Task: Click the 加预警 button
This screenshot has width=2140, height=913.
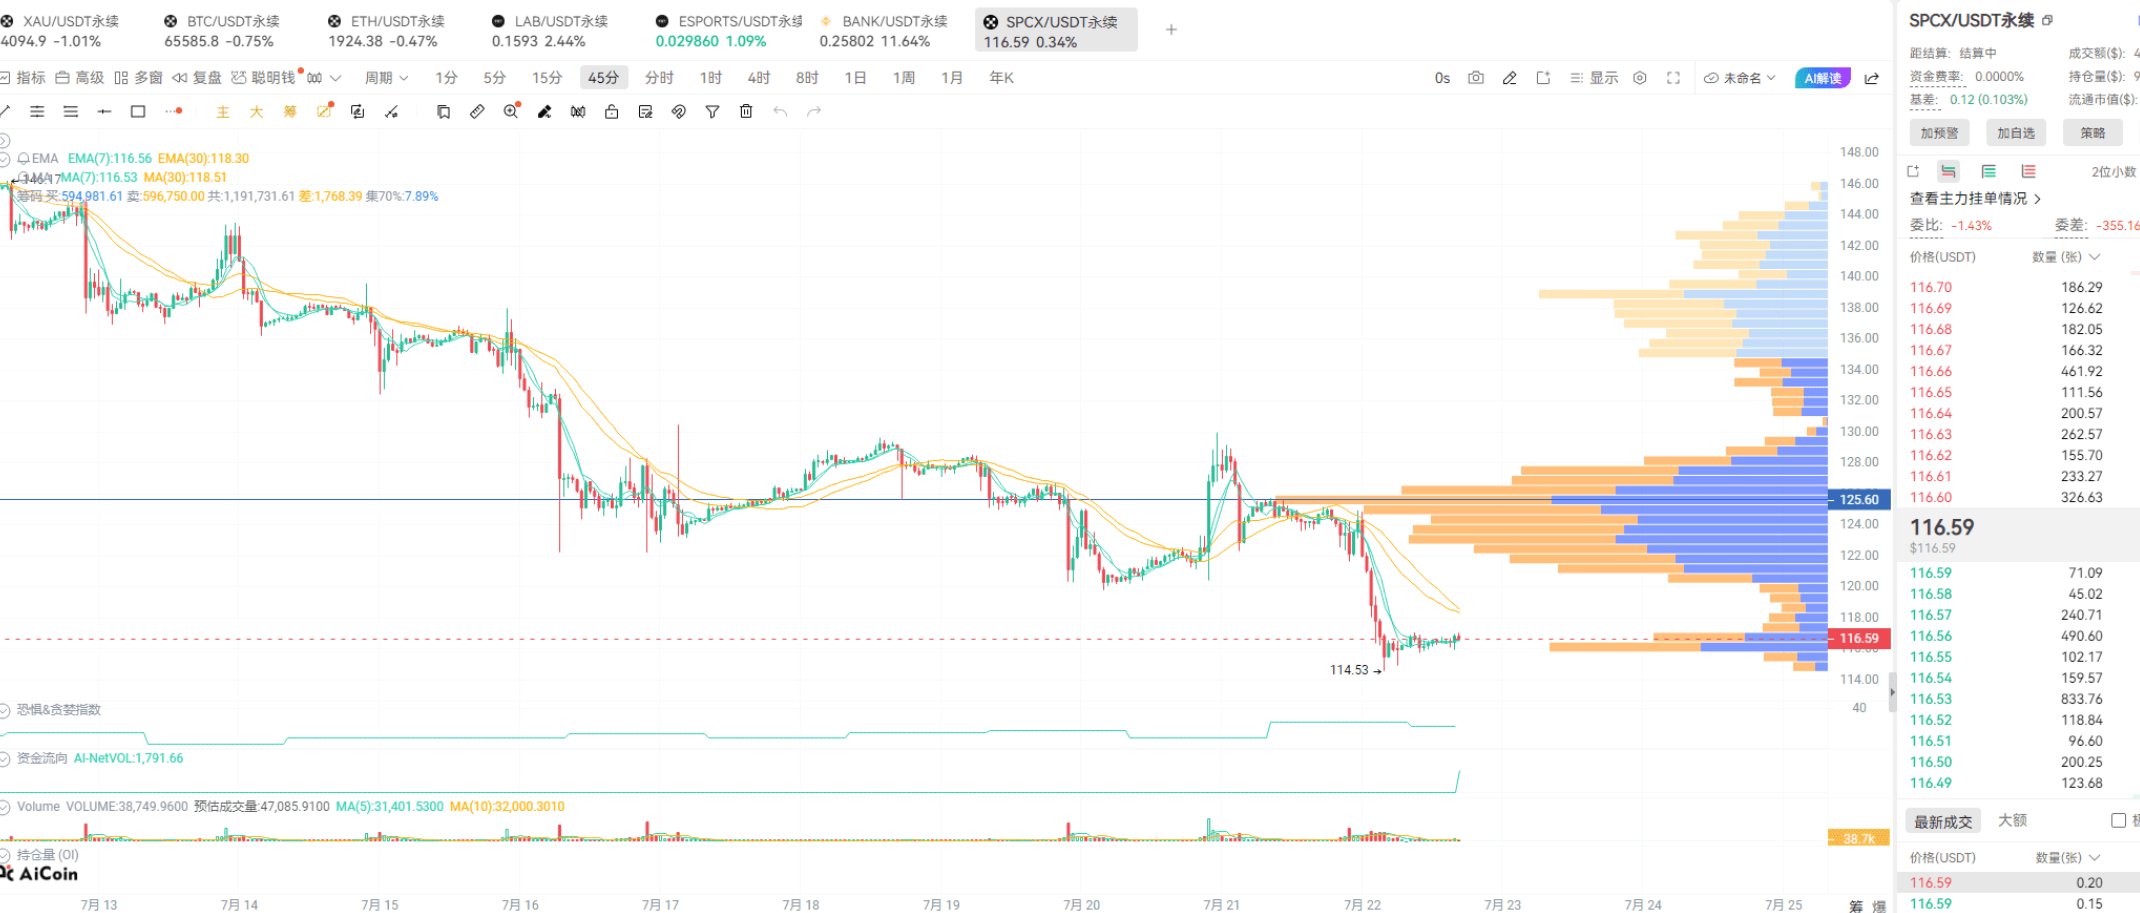Action: (x=1939, y=133)
